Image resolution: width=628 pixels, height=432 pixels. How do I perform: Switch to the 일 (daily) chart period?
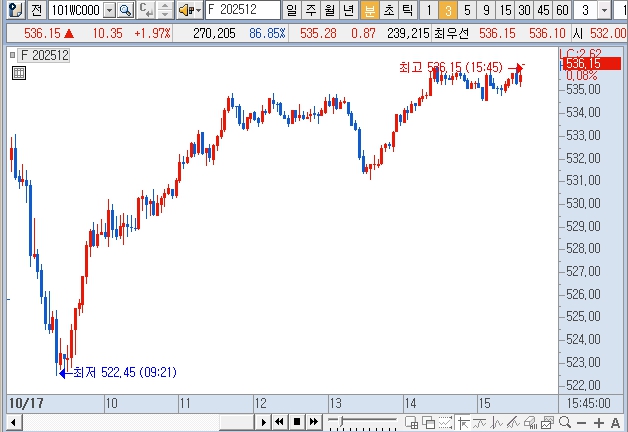tap(289, 10)
